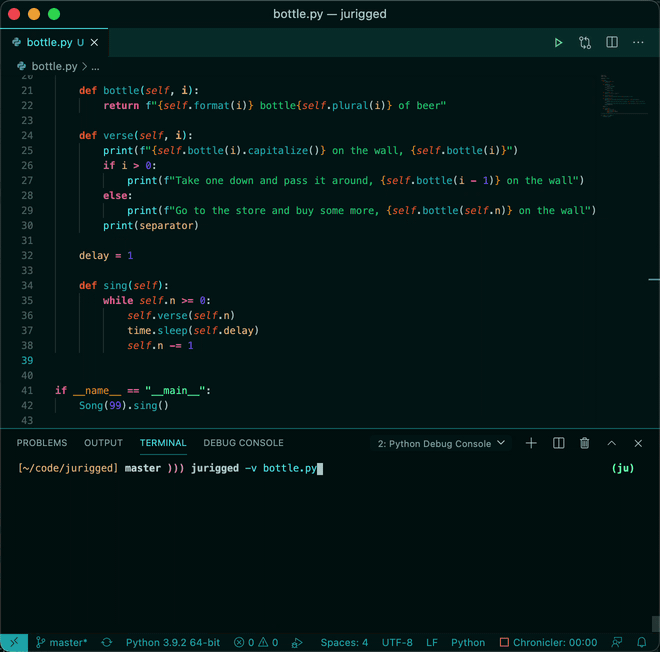Split the terminal panel

559,443
